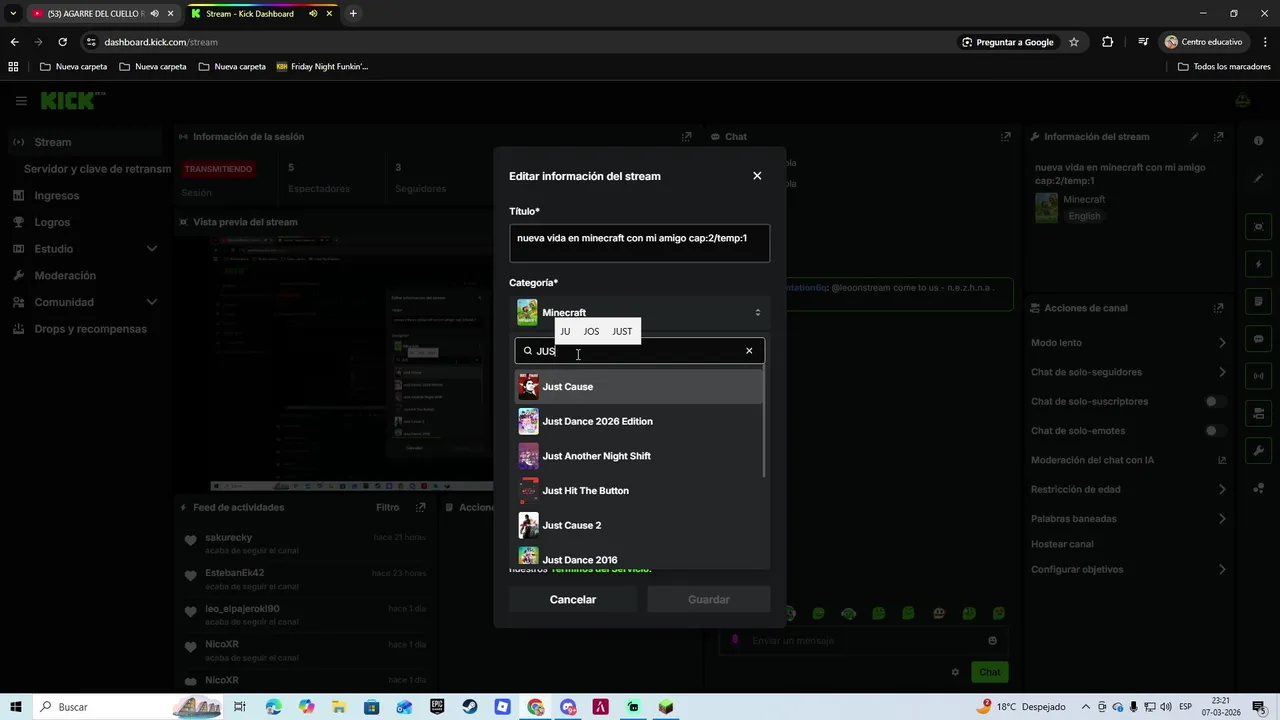This screenshot has height=720, width=1280.
Task: Click Hostear canal
Action: 1062,544
